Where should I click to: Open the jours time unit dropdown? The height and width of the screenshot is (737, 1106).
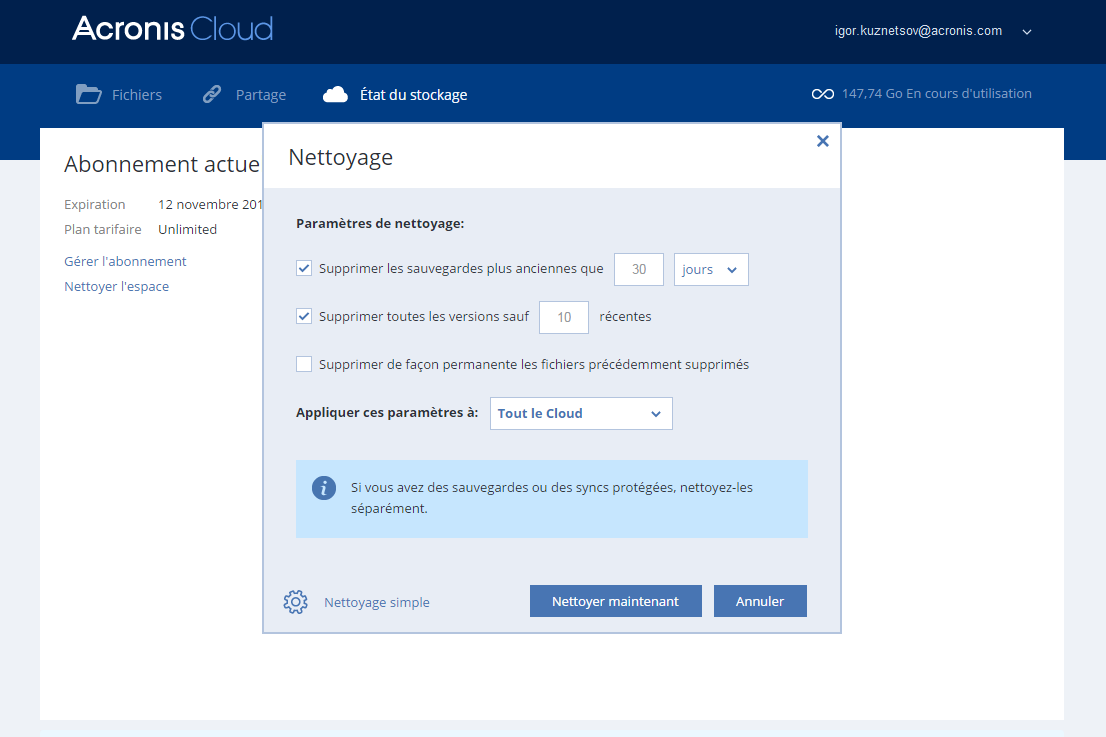711,270
